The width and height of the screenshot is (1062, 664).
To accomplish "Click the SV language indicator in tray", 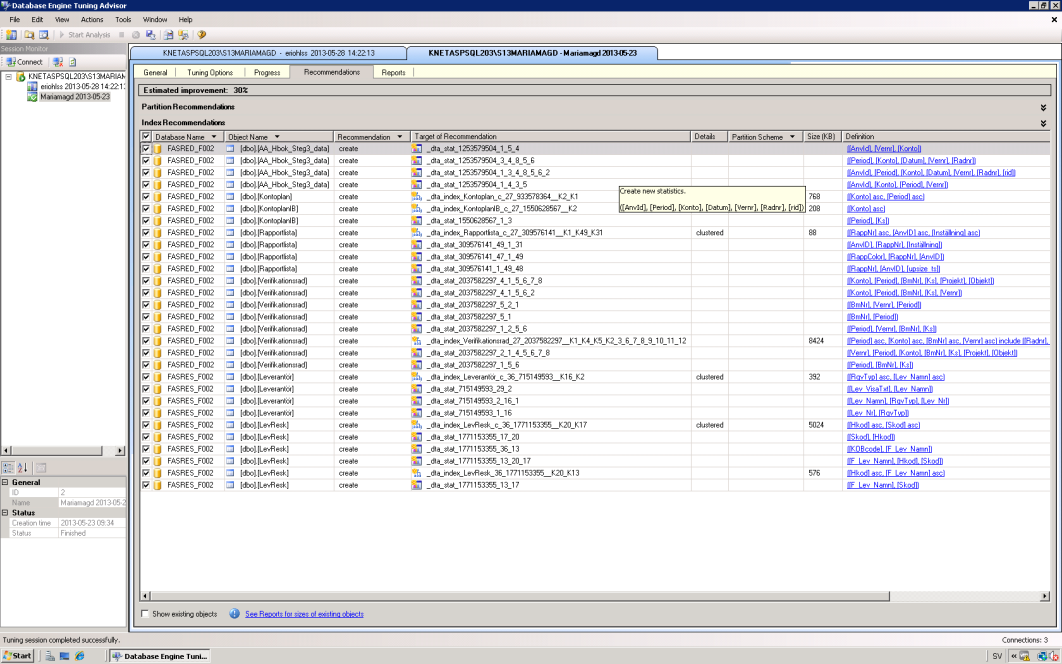I will (997, 656).
